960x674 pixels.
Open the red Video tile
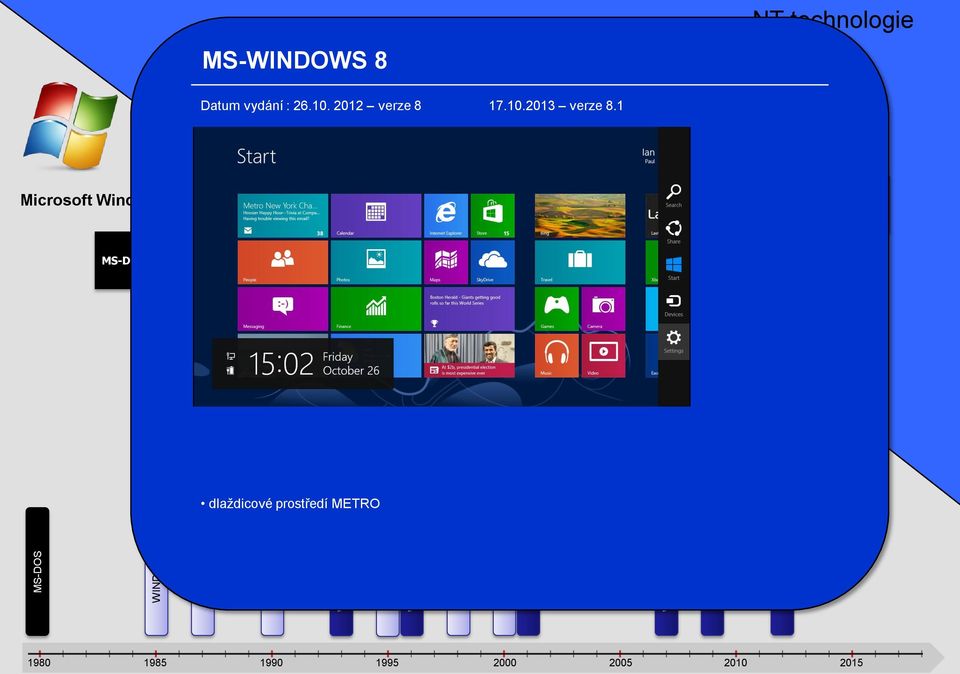click(x=603, y=355)
